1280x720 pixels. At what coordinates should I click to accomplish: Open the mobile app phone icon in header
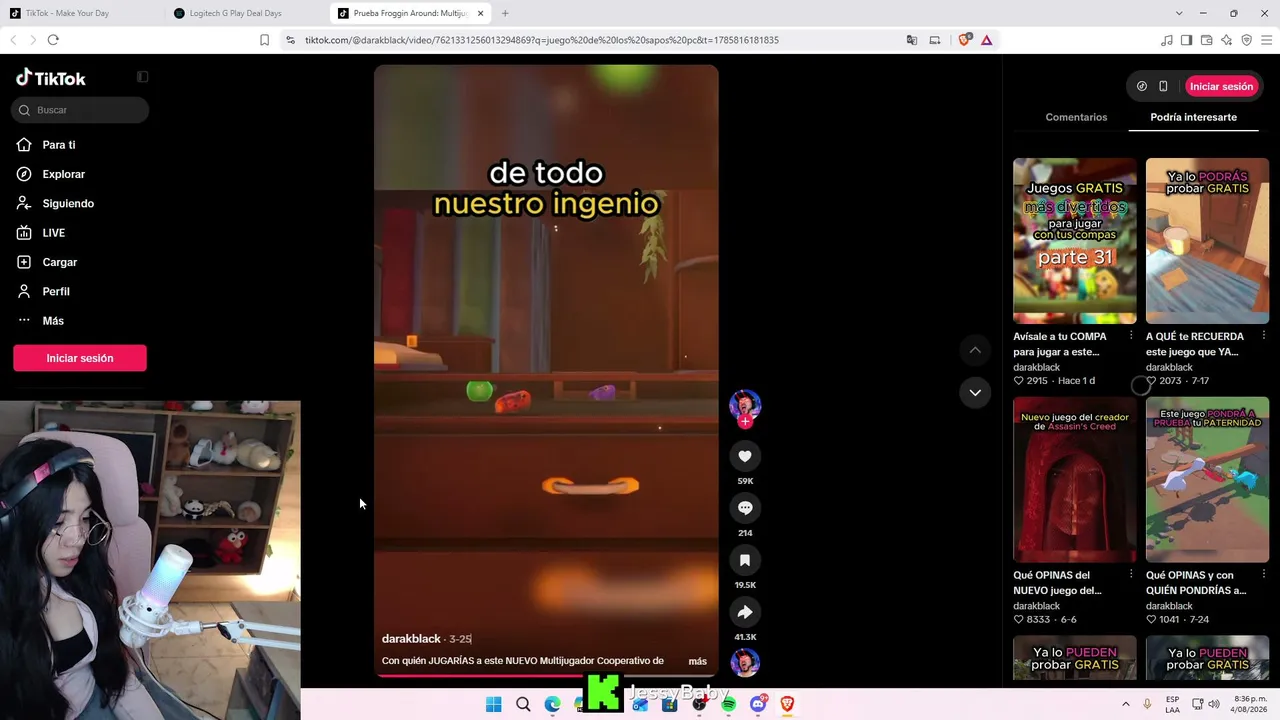(x=1163, y=86)
